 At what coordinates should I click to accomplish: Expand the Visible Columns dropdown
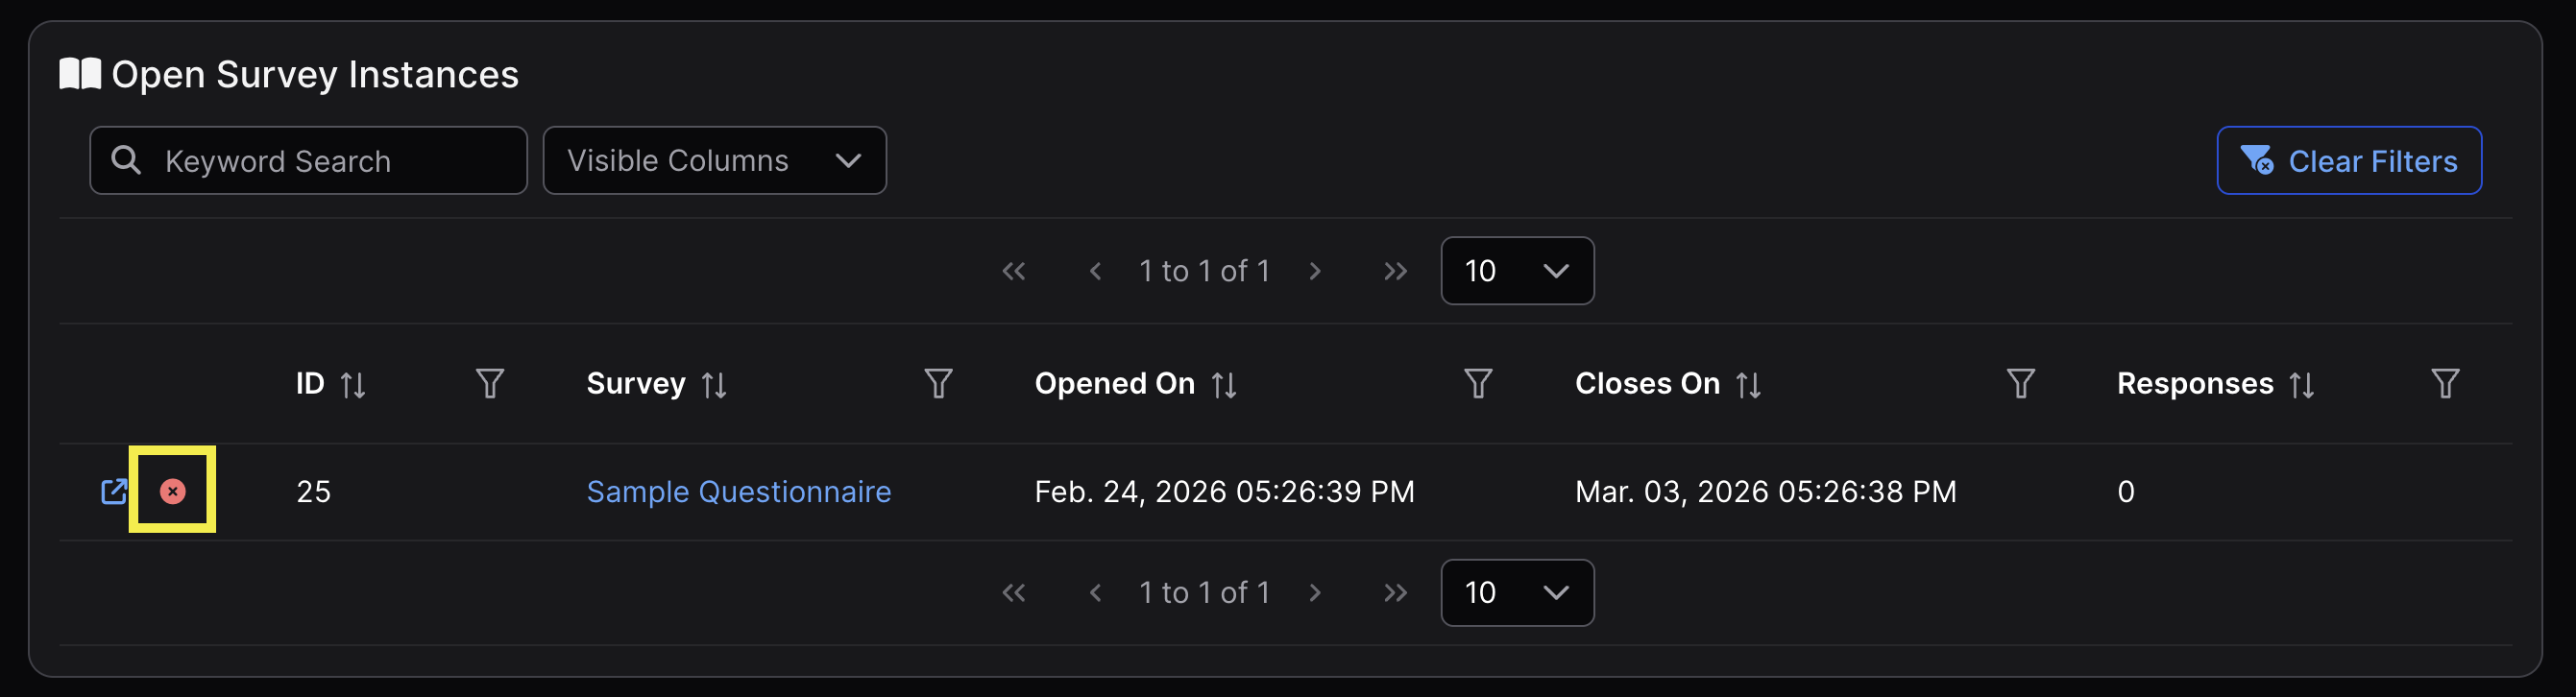714,161
